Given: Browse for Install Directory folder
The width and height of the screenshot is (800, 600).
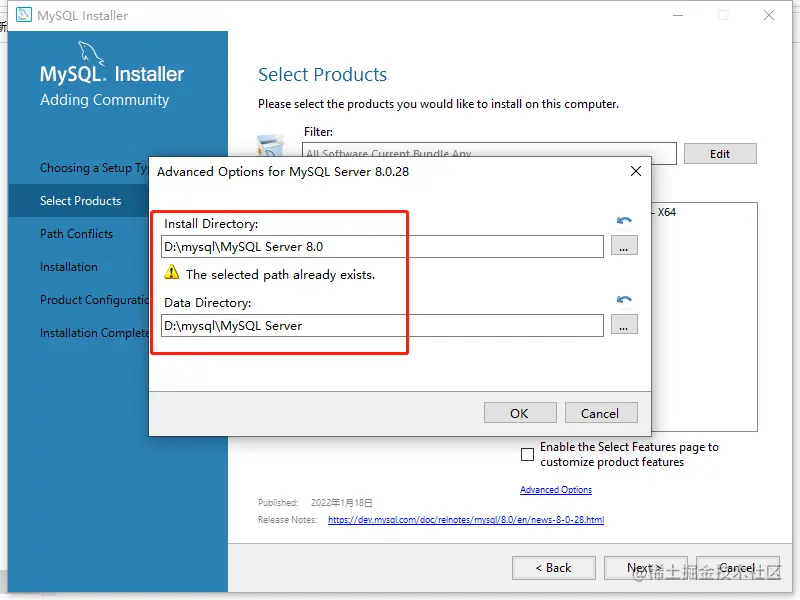Looking at the screenshot, I should point(624,246).
